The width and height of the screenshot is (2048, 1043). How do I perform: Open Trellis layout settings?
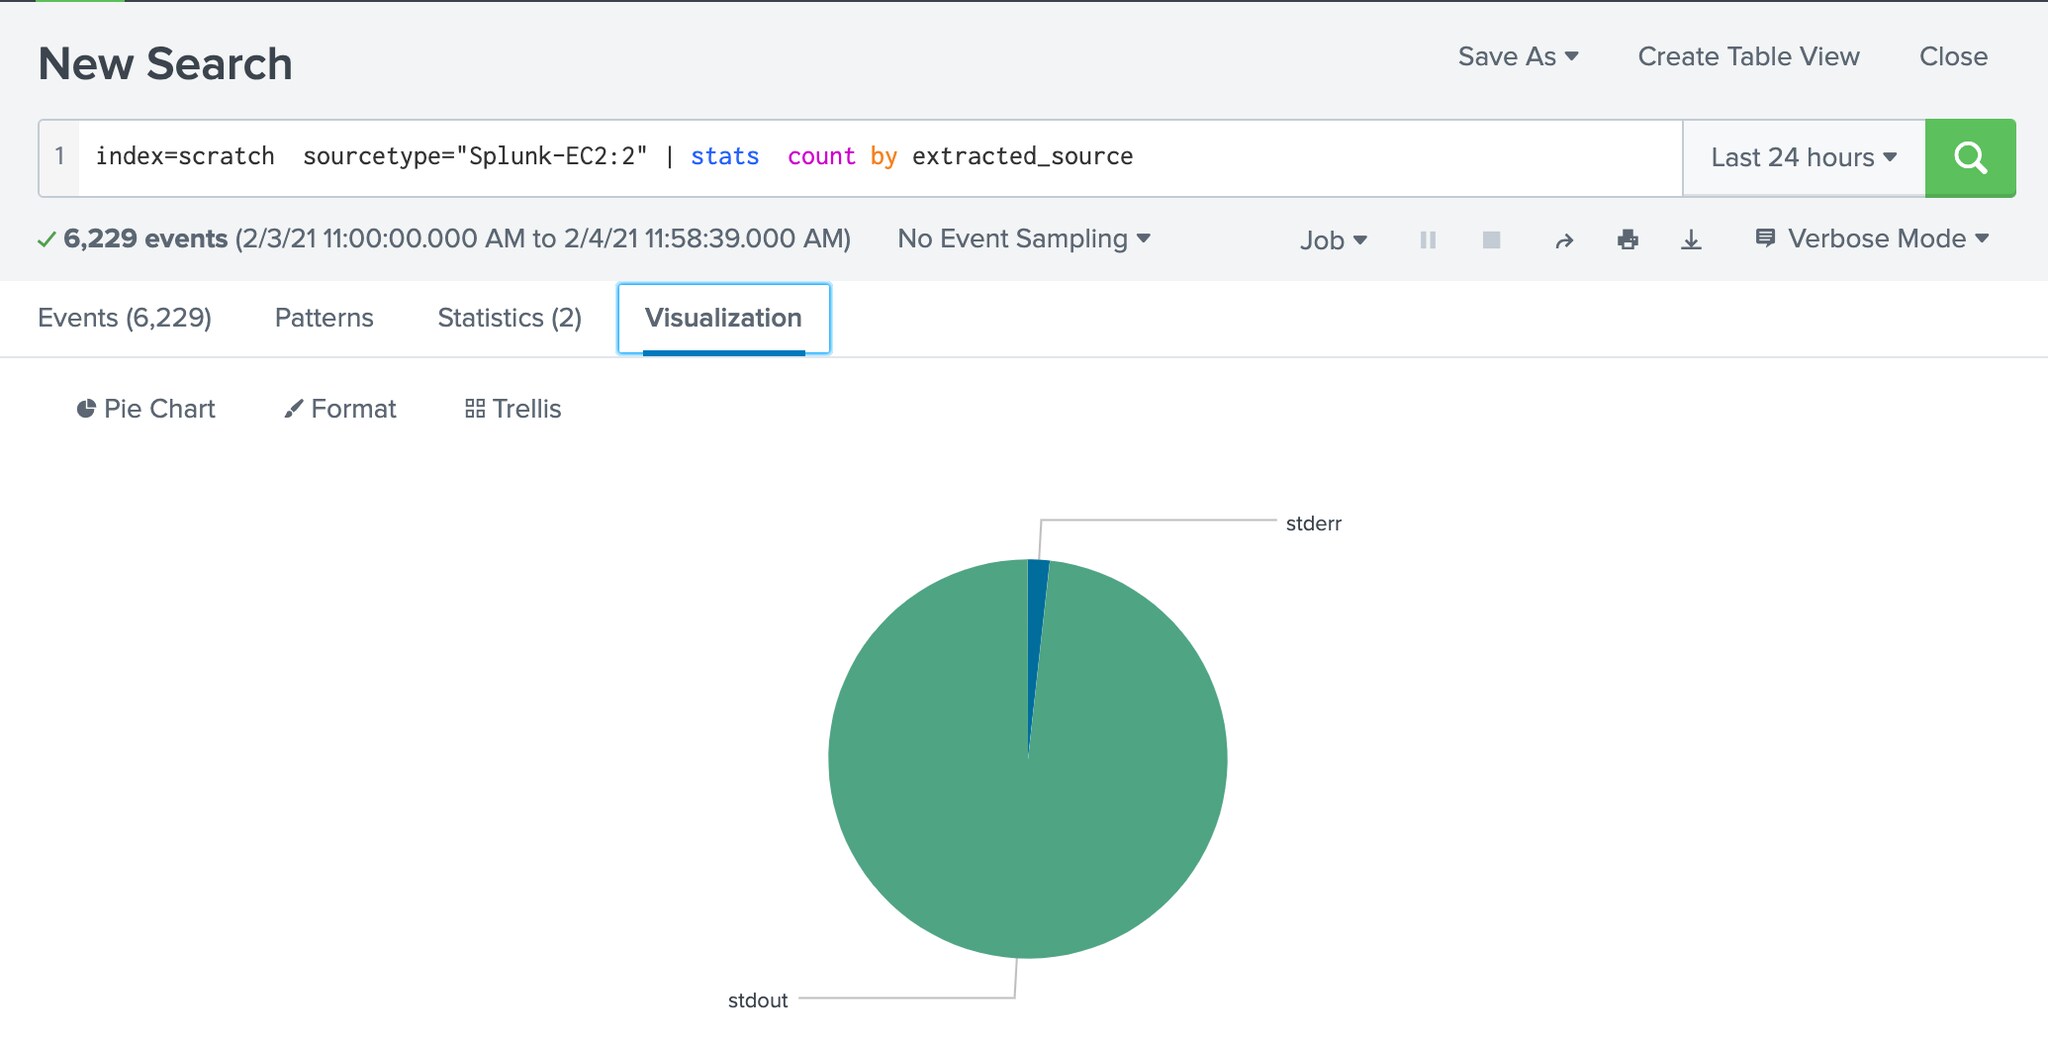click(513, 409)
